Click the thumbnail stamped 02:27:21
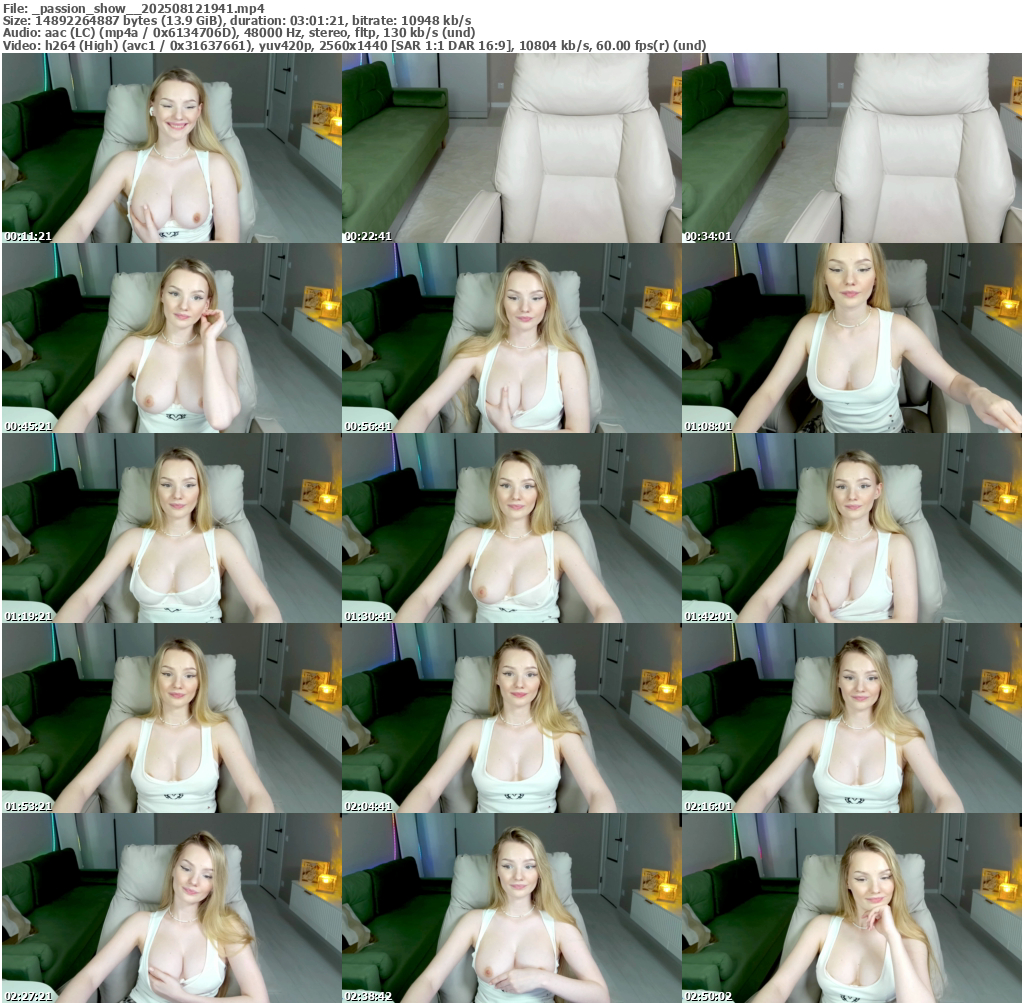 click(172, 908)
